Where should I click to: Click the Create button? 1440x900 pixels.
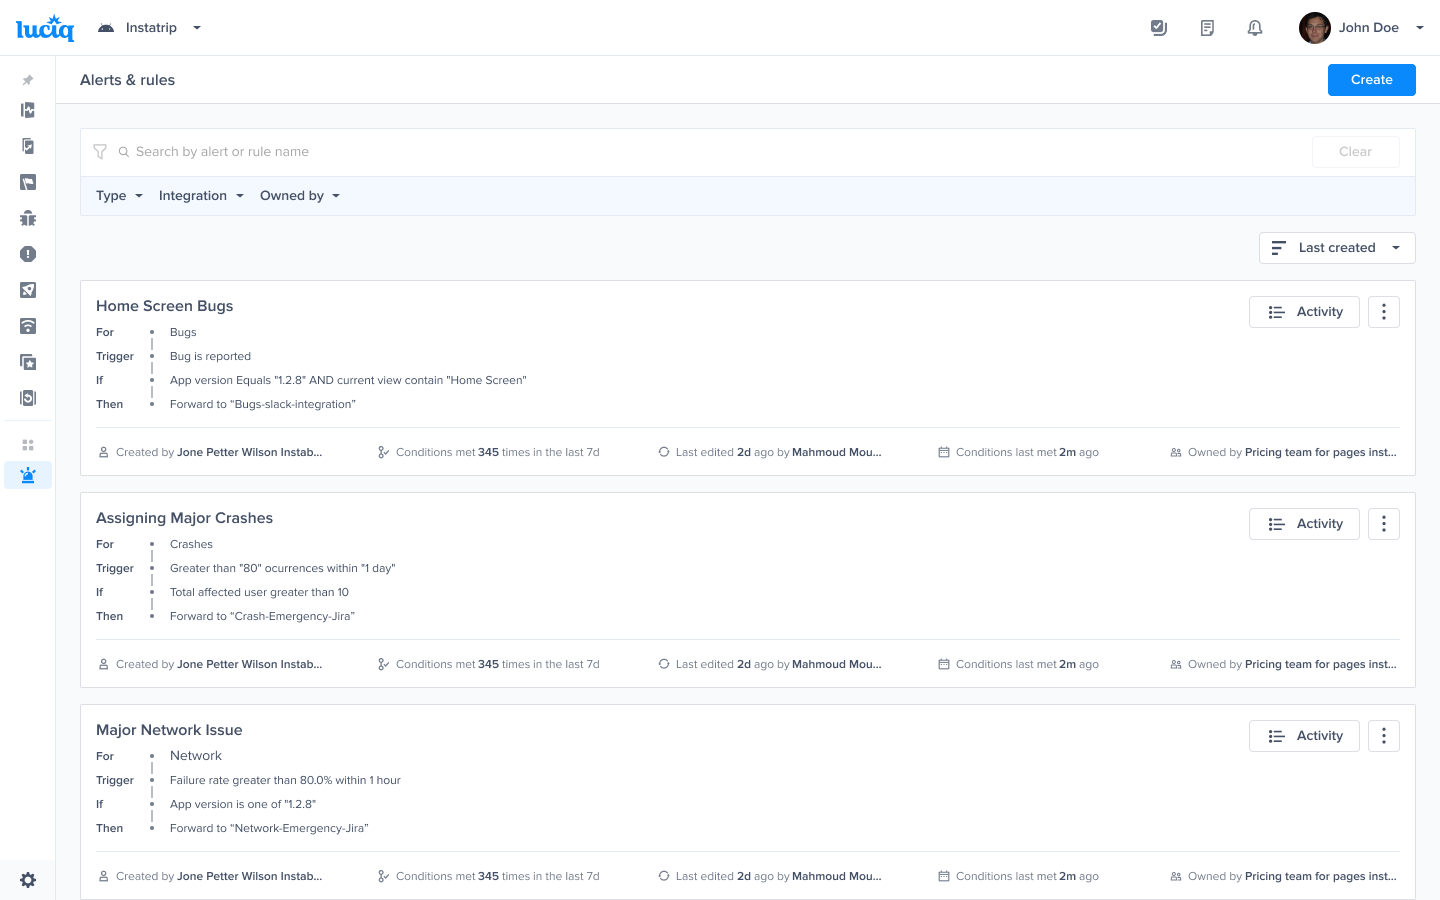pos(1371,80)
